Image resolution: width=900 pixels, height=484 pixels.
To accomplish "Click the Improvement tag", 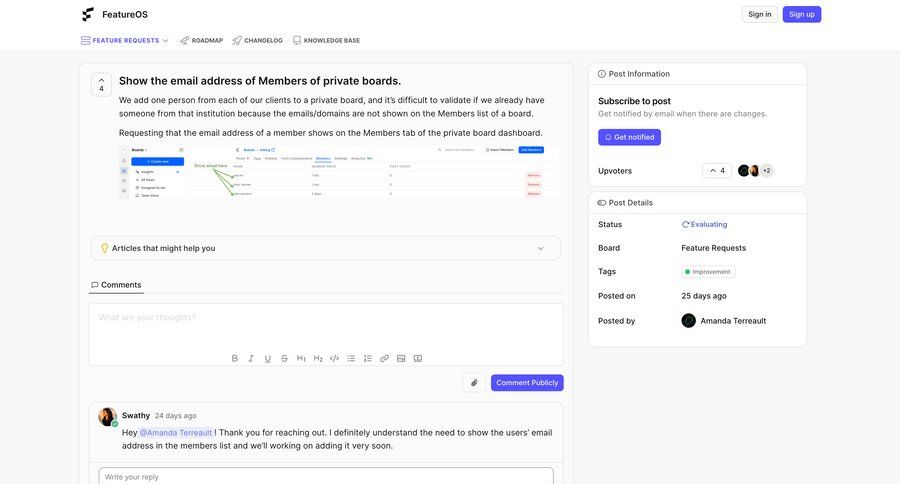I will 708,272.
